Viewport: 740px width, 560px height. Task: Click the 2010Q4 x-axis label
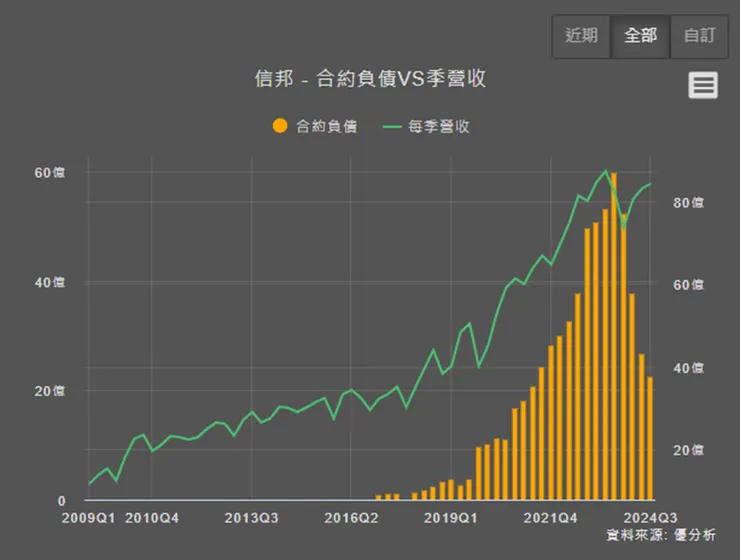pyautogui.click(x=152, y=518)
